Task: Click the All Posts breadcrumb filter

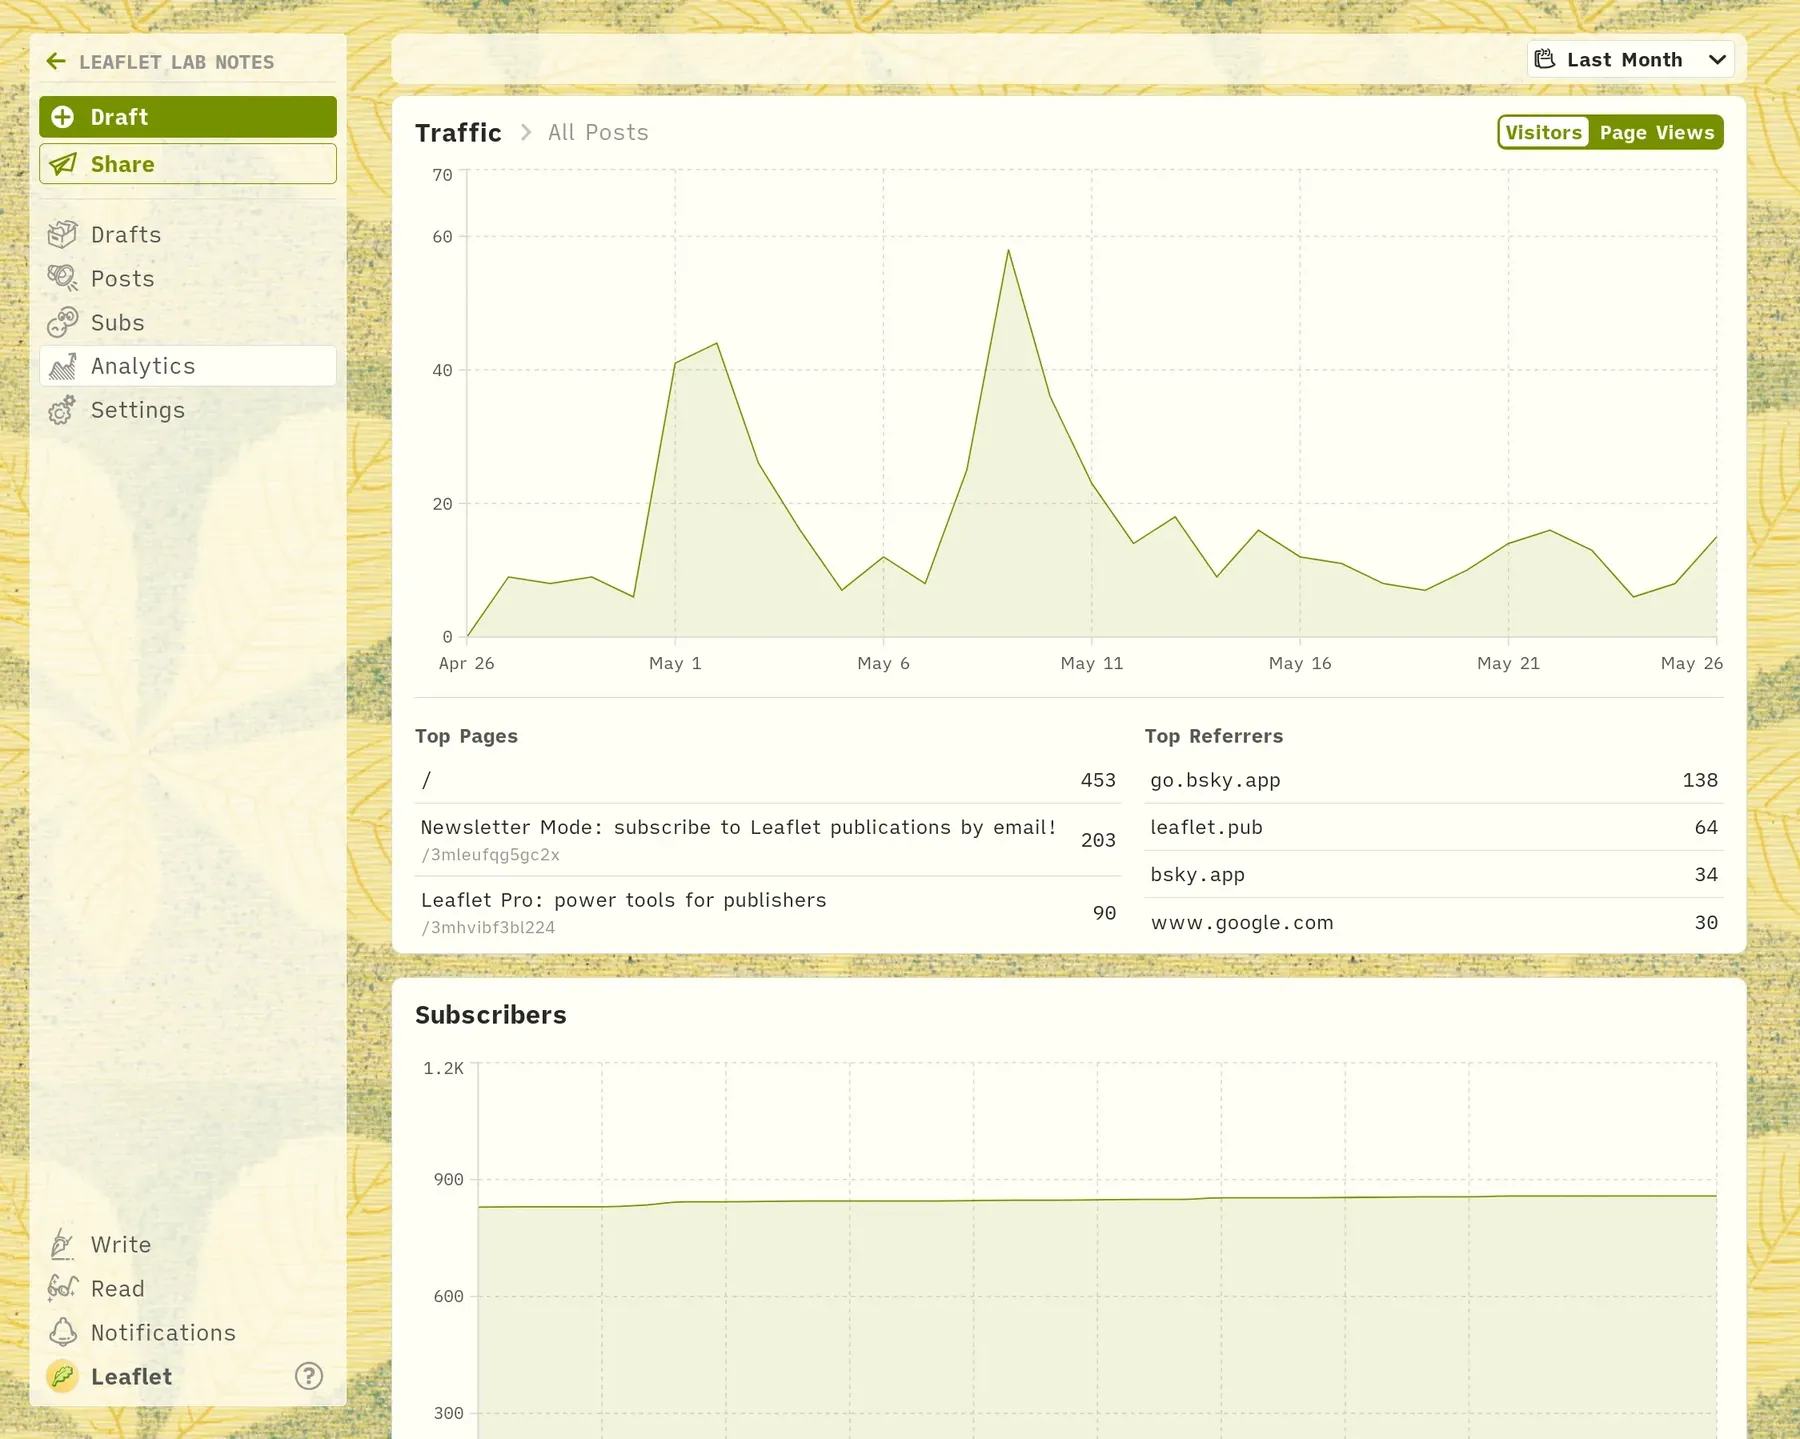Action: point(598,132)
